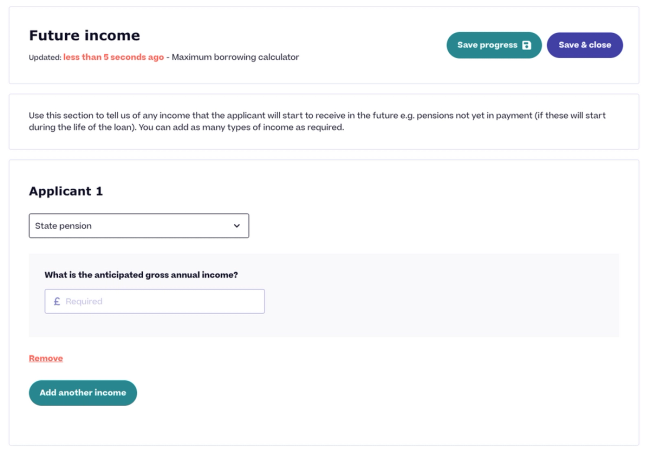This screenshot has width=650, height=452.
Task: Click the 'less than 5 seconds ago' timestamp
Action: point(114,57)
